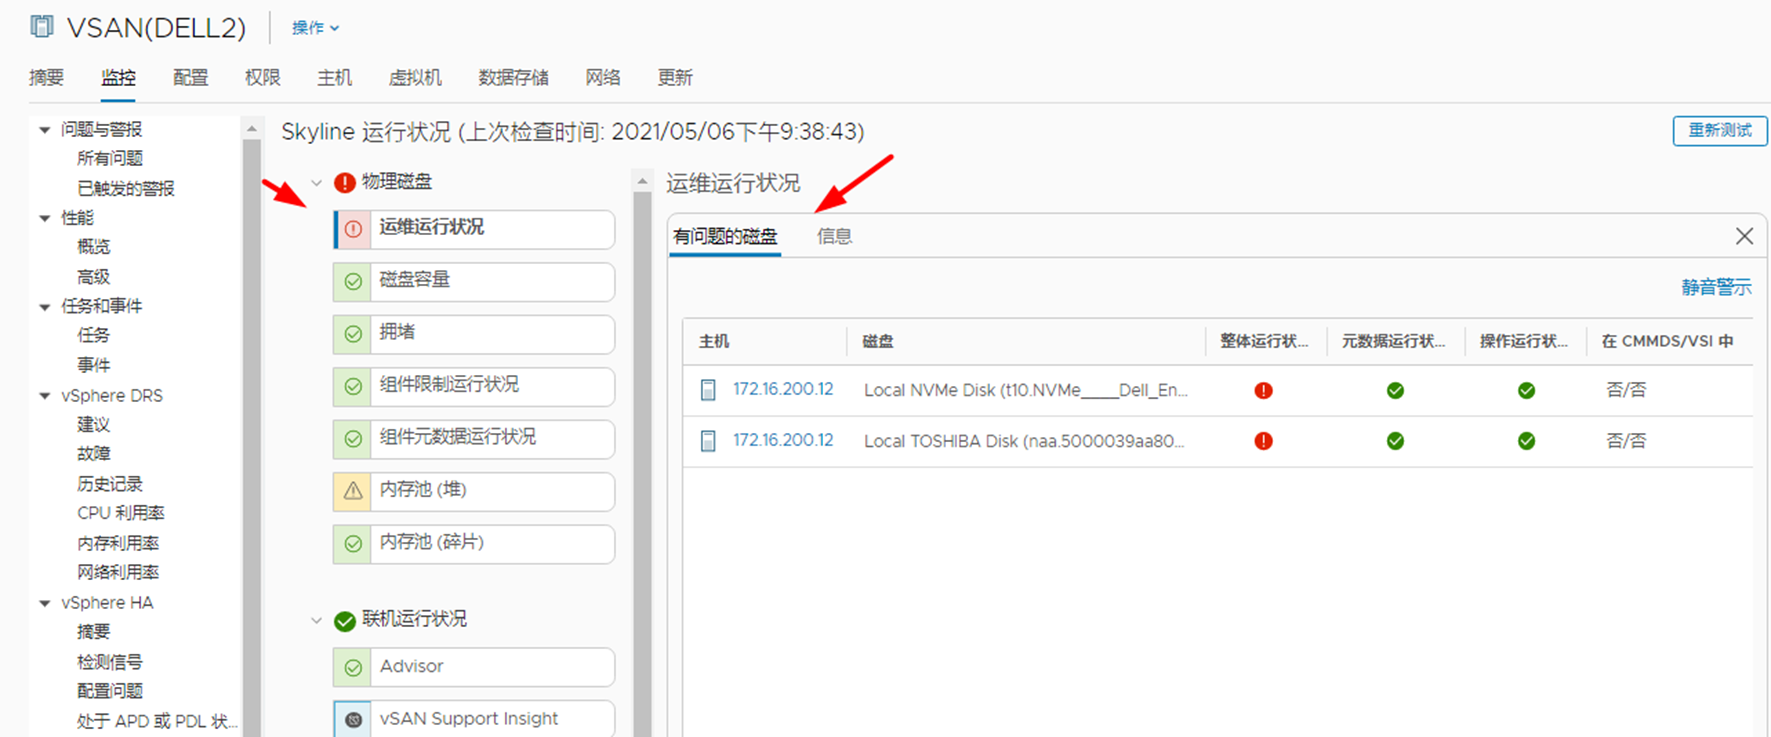Open 事件 in the sidebar
1771x737 pixels.
click(93, 365)
